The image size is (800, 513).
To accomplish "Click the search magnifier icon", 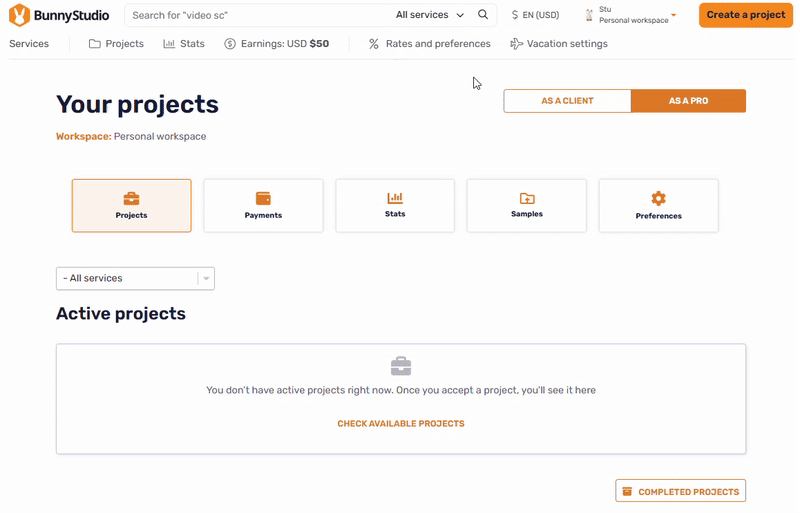I will pos(483,15).
